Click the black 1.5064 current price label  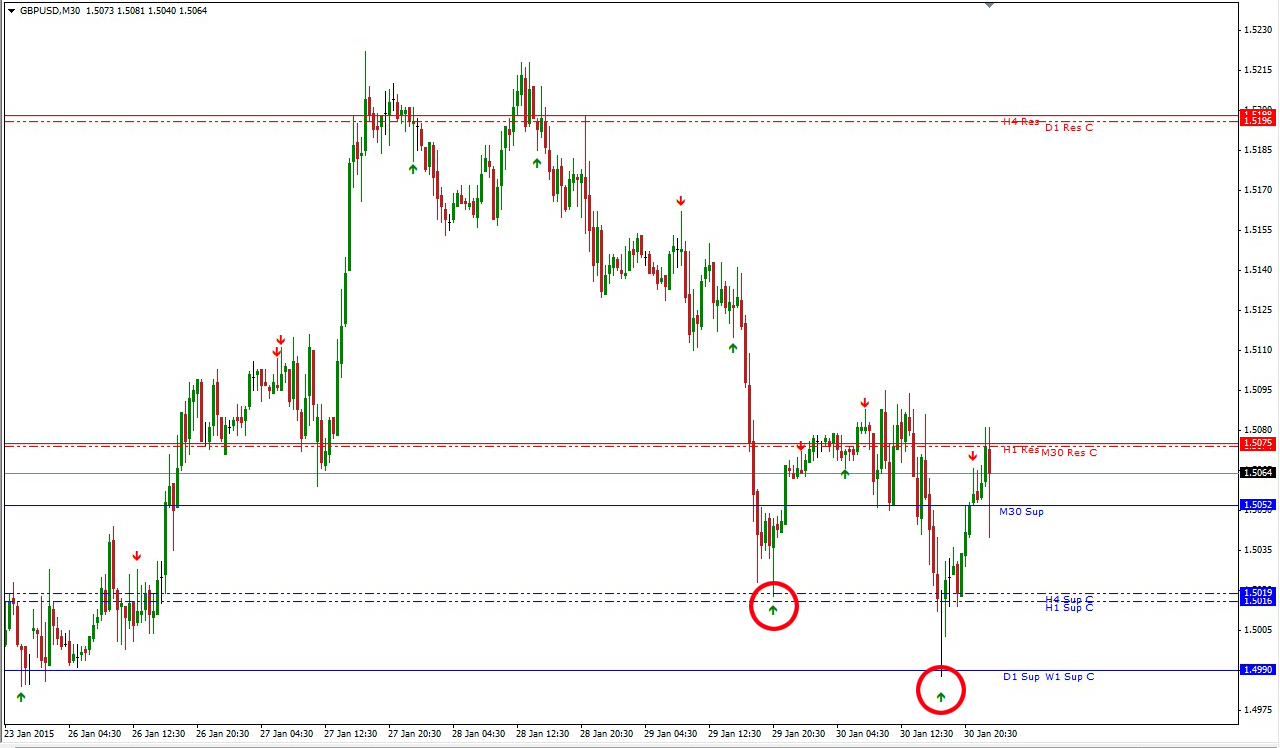pyautogui.click(x=1256, y=473)
